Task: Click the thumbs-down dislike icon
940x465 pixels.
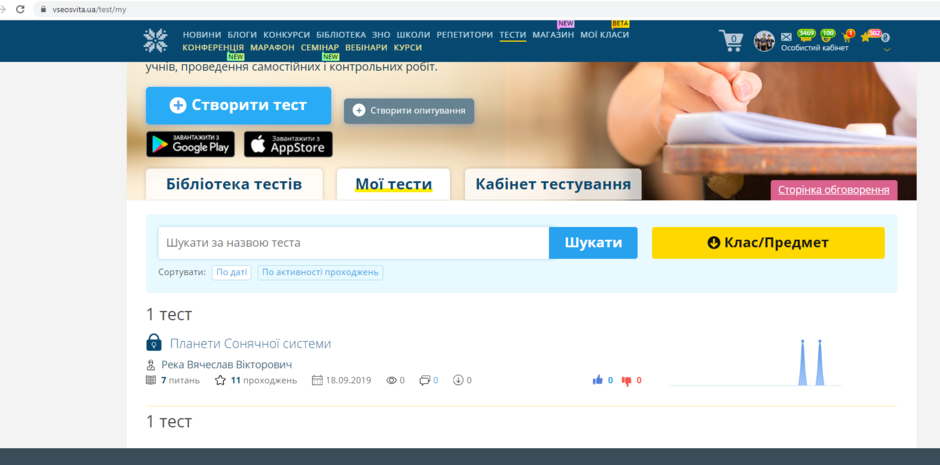Action: tap(627, 380)
